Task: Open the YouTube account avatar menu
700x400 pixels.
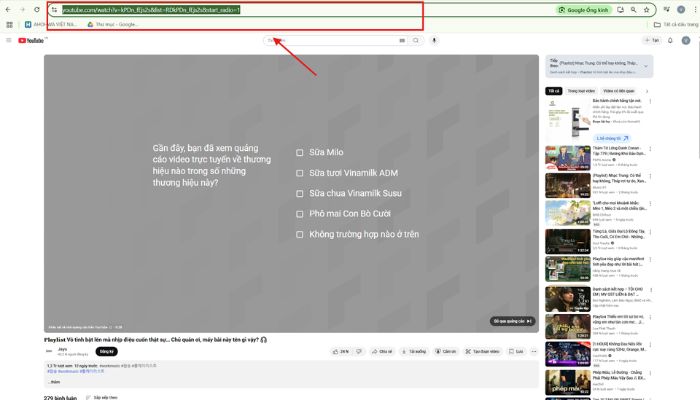Action: click(686, 40)
